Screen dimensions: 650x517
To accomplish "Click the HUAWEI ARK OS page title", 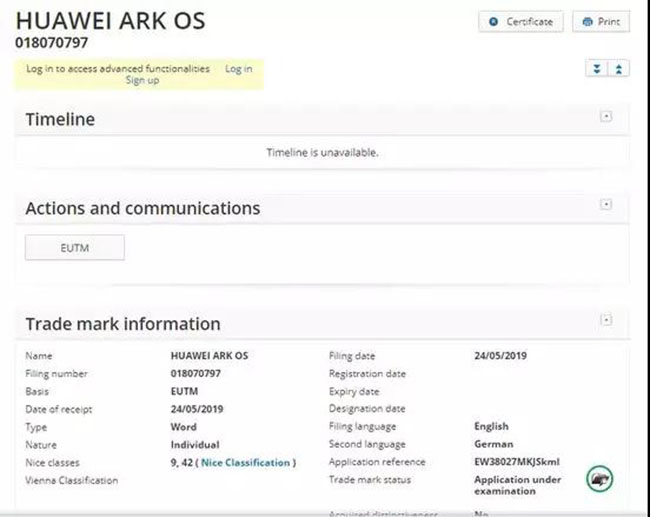I will coord(110,21).
